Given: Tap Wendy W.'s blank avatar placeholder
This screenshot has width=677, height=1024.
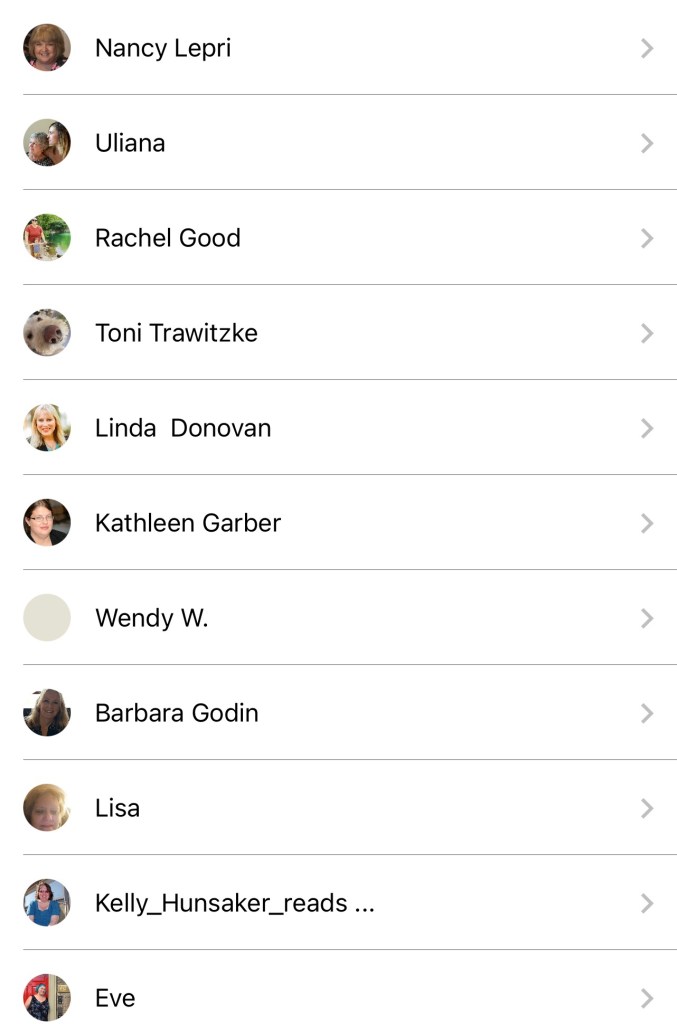Looking at the screenshot, I should point(47,618).
